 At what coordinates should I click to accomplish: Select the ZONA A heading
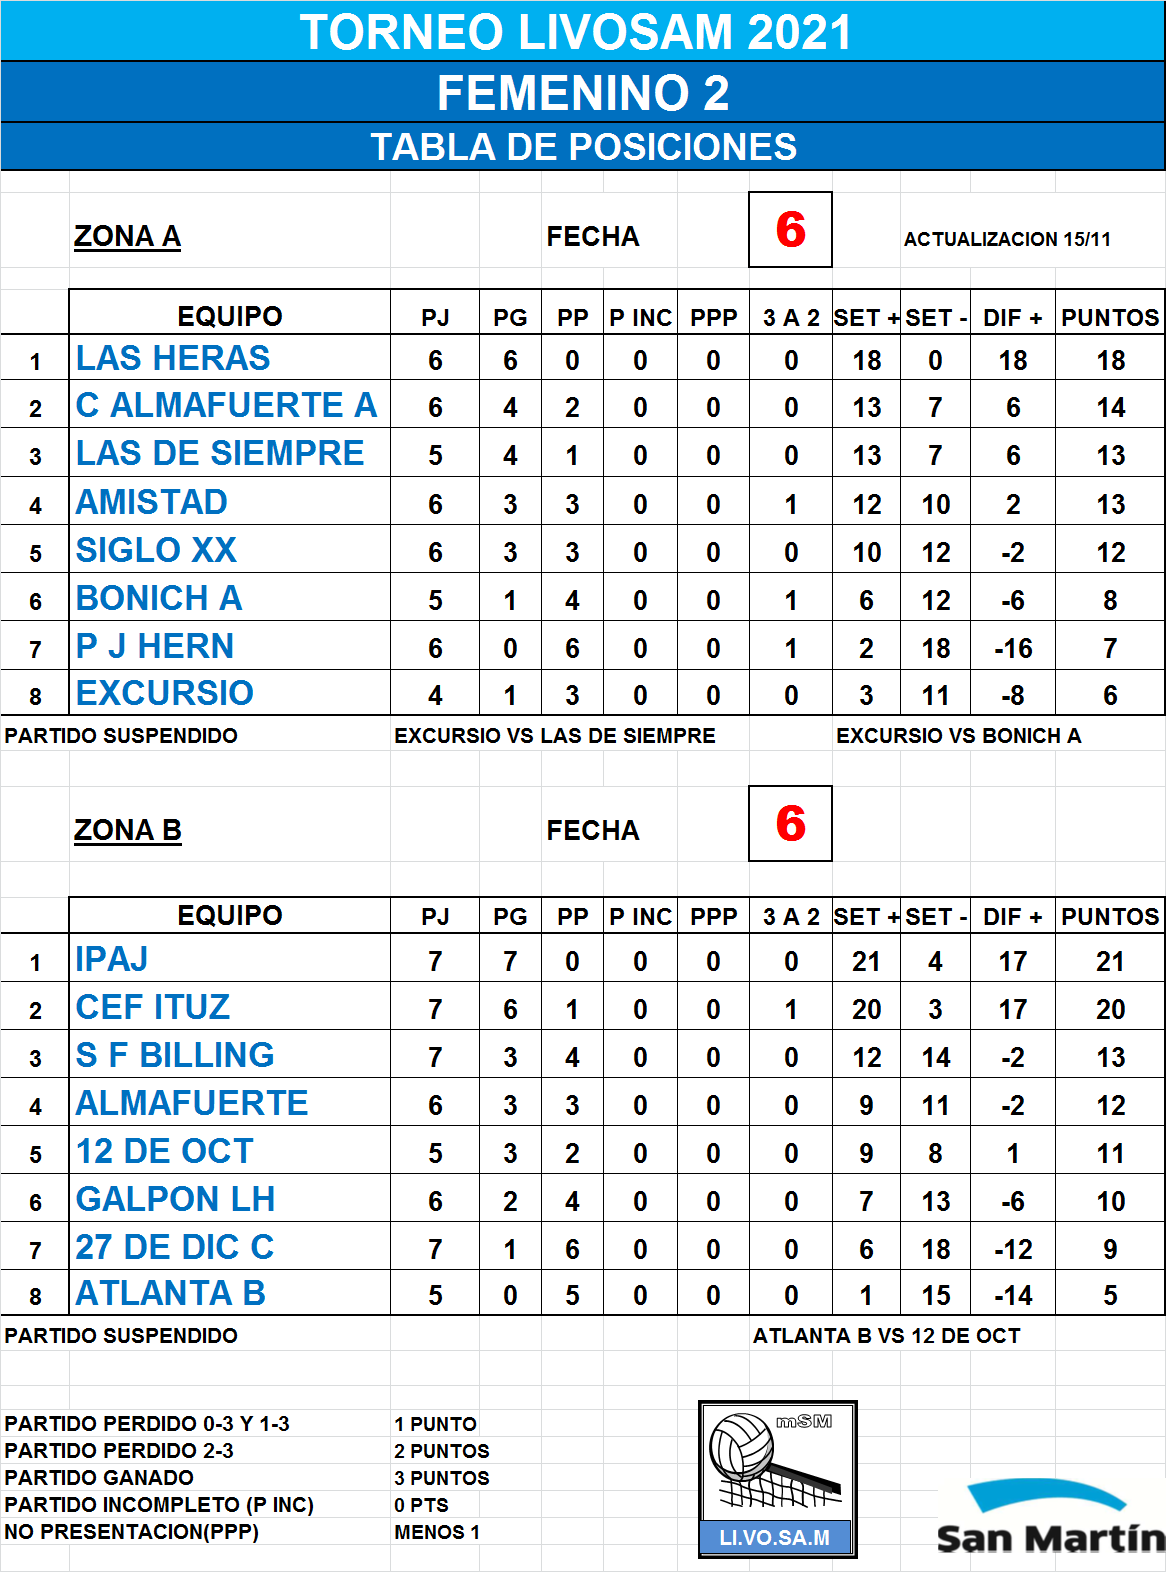(127, 236)
